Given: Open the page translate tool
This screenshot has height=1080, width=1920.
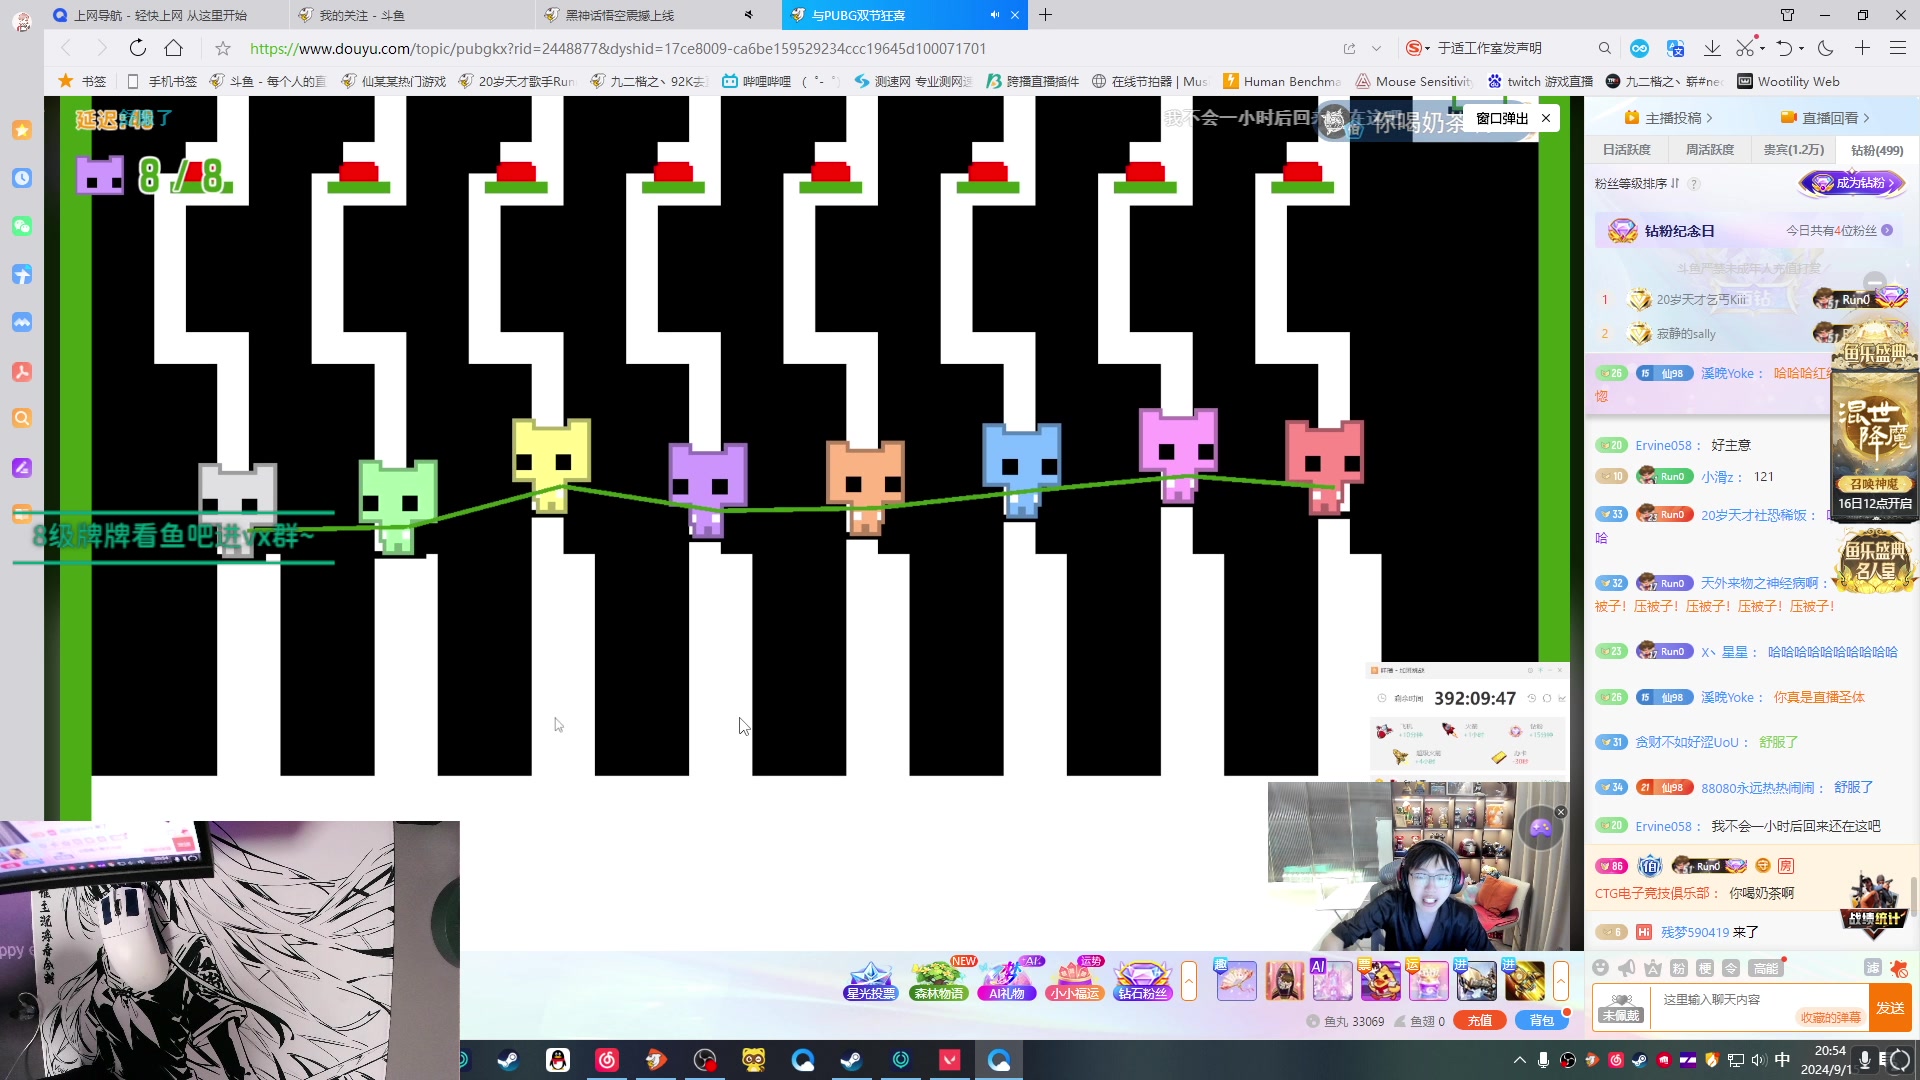Looking at the screenshot, I should click(1676, 48).
